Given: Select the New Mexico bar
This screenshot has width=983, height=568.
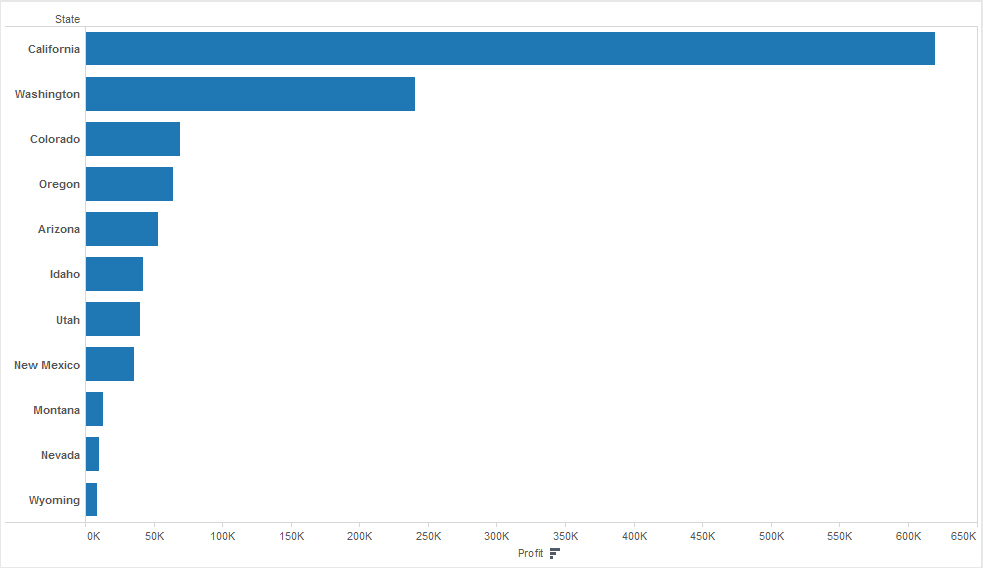Looking at the screenshot, I should (x=110, y=365).
